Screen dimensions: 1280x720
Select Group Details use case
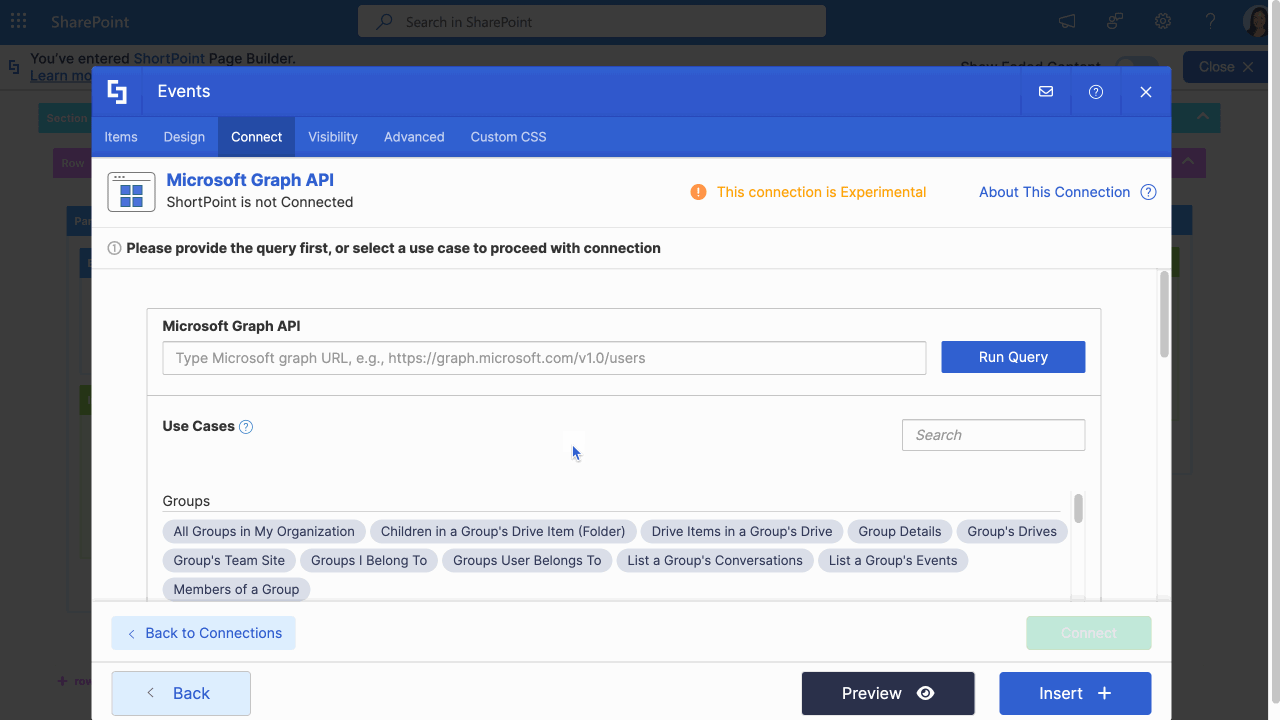click(x=900, y=531)
